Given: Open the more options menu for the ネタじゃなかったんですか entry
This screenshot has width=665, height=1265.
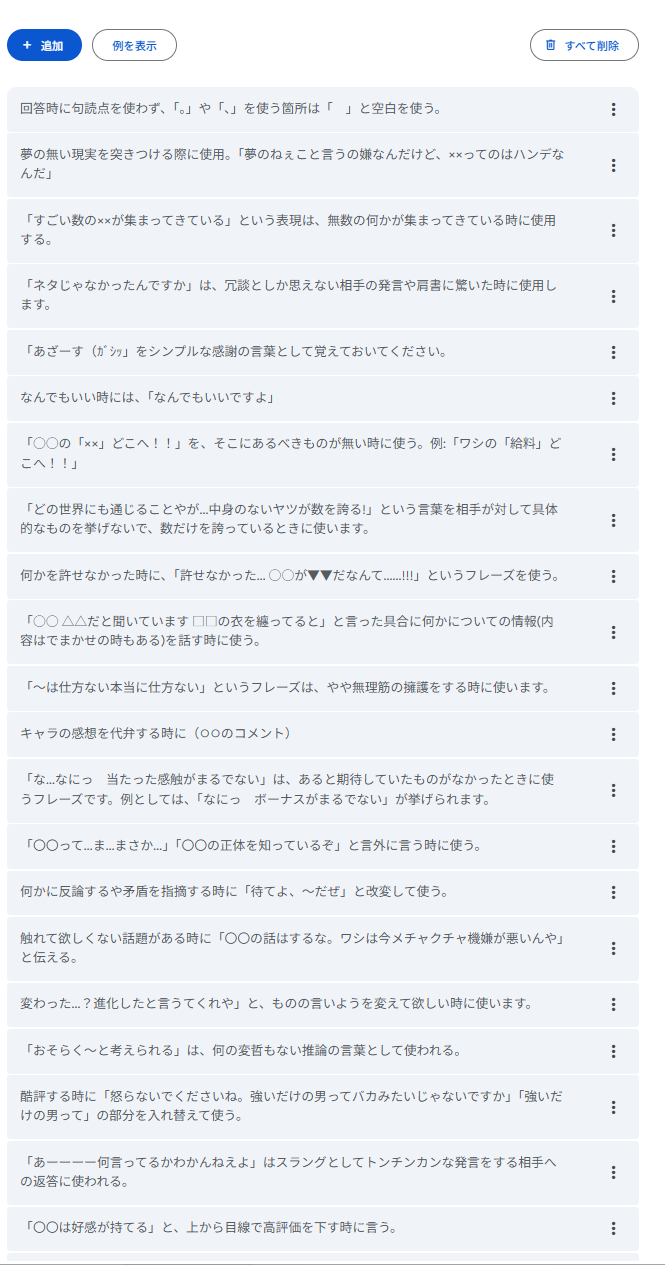Looking at the screenshot, I should click(614, 296).
